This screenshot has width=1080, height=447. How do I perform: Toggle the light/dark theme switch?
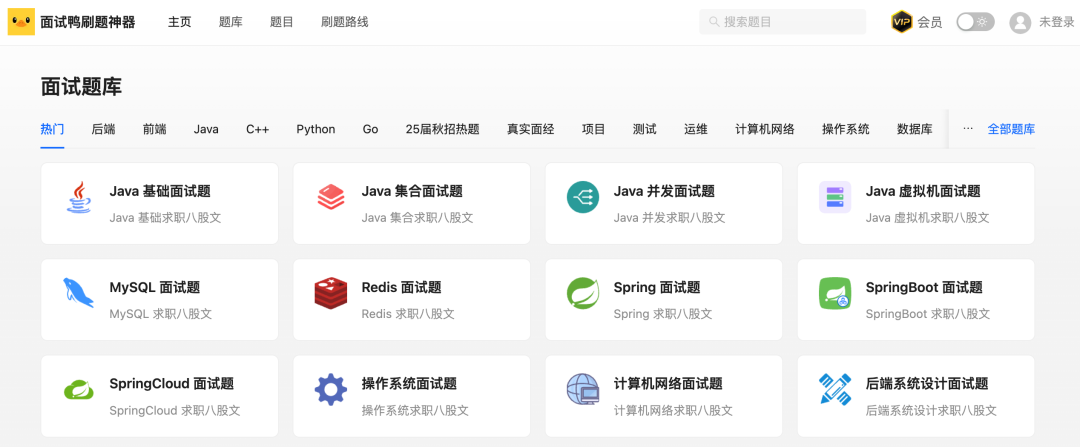click(975, 22)
